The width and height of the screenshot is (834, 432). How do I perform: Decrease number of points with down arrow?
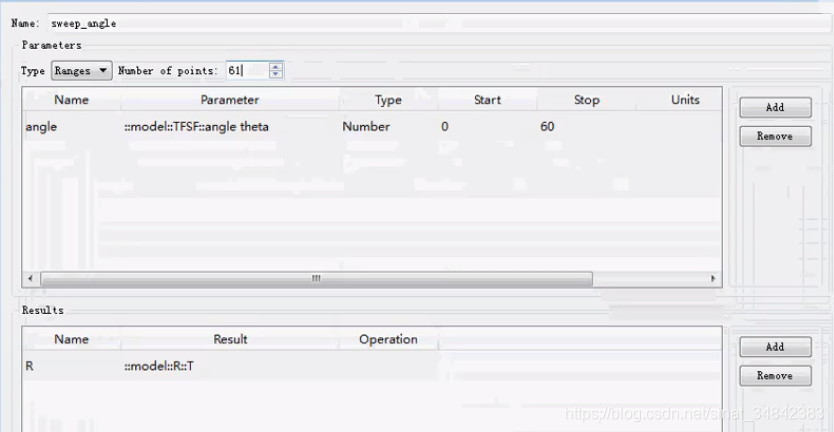pos(276,74)
